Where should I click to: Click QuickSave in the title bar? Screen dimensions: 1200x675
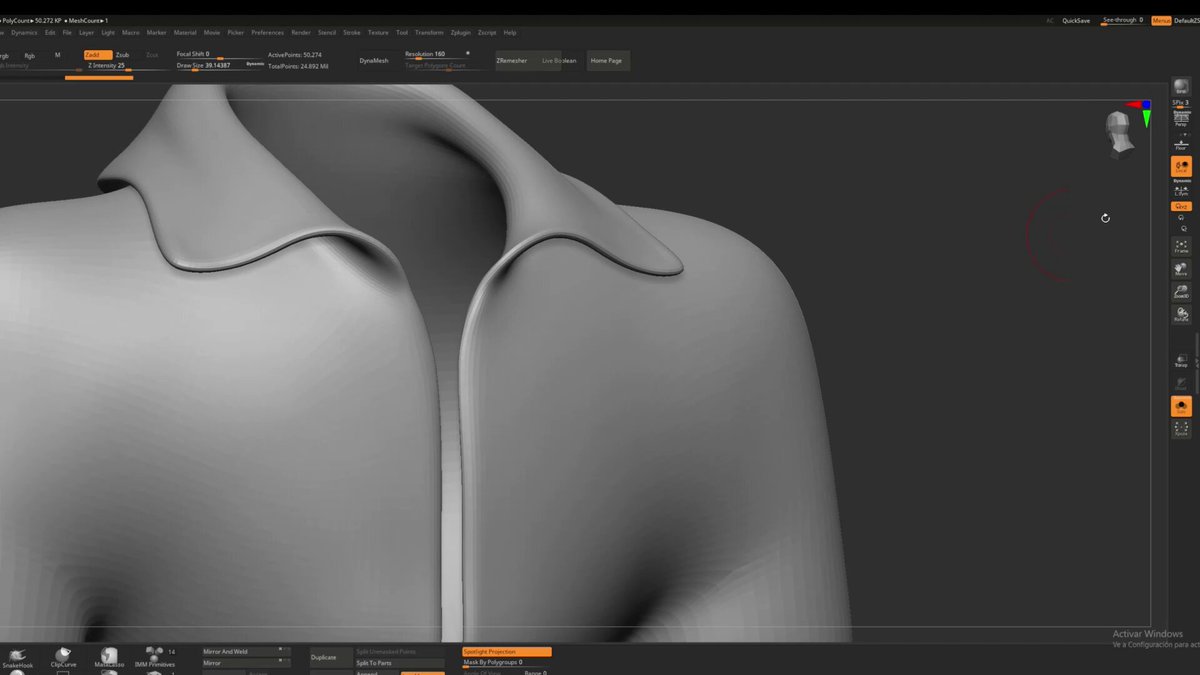[1076, 20]
